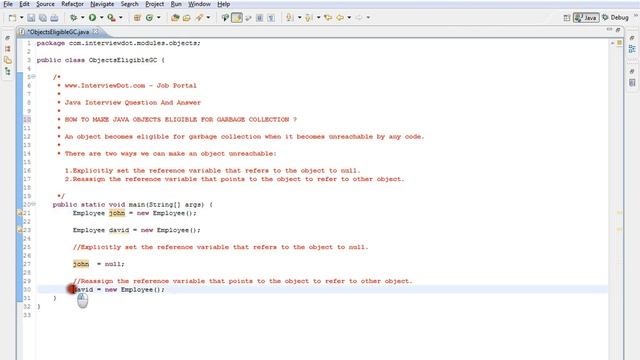Viewport: 640px width, 360px height.
Task: Jump to Next Annotation icon
Action: (290, 18)
